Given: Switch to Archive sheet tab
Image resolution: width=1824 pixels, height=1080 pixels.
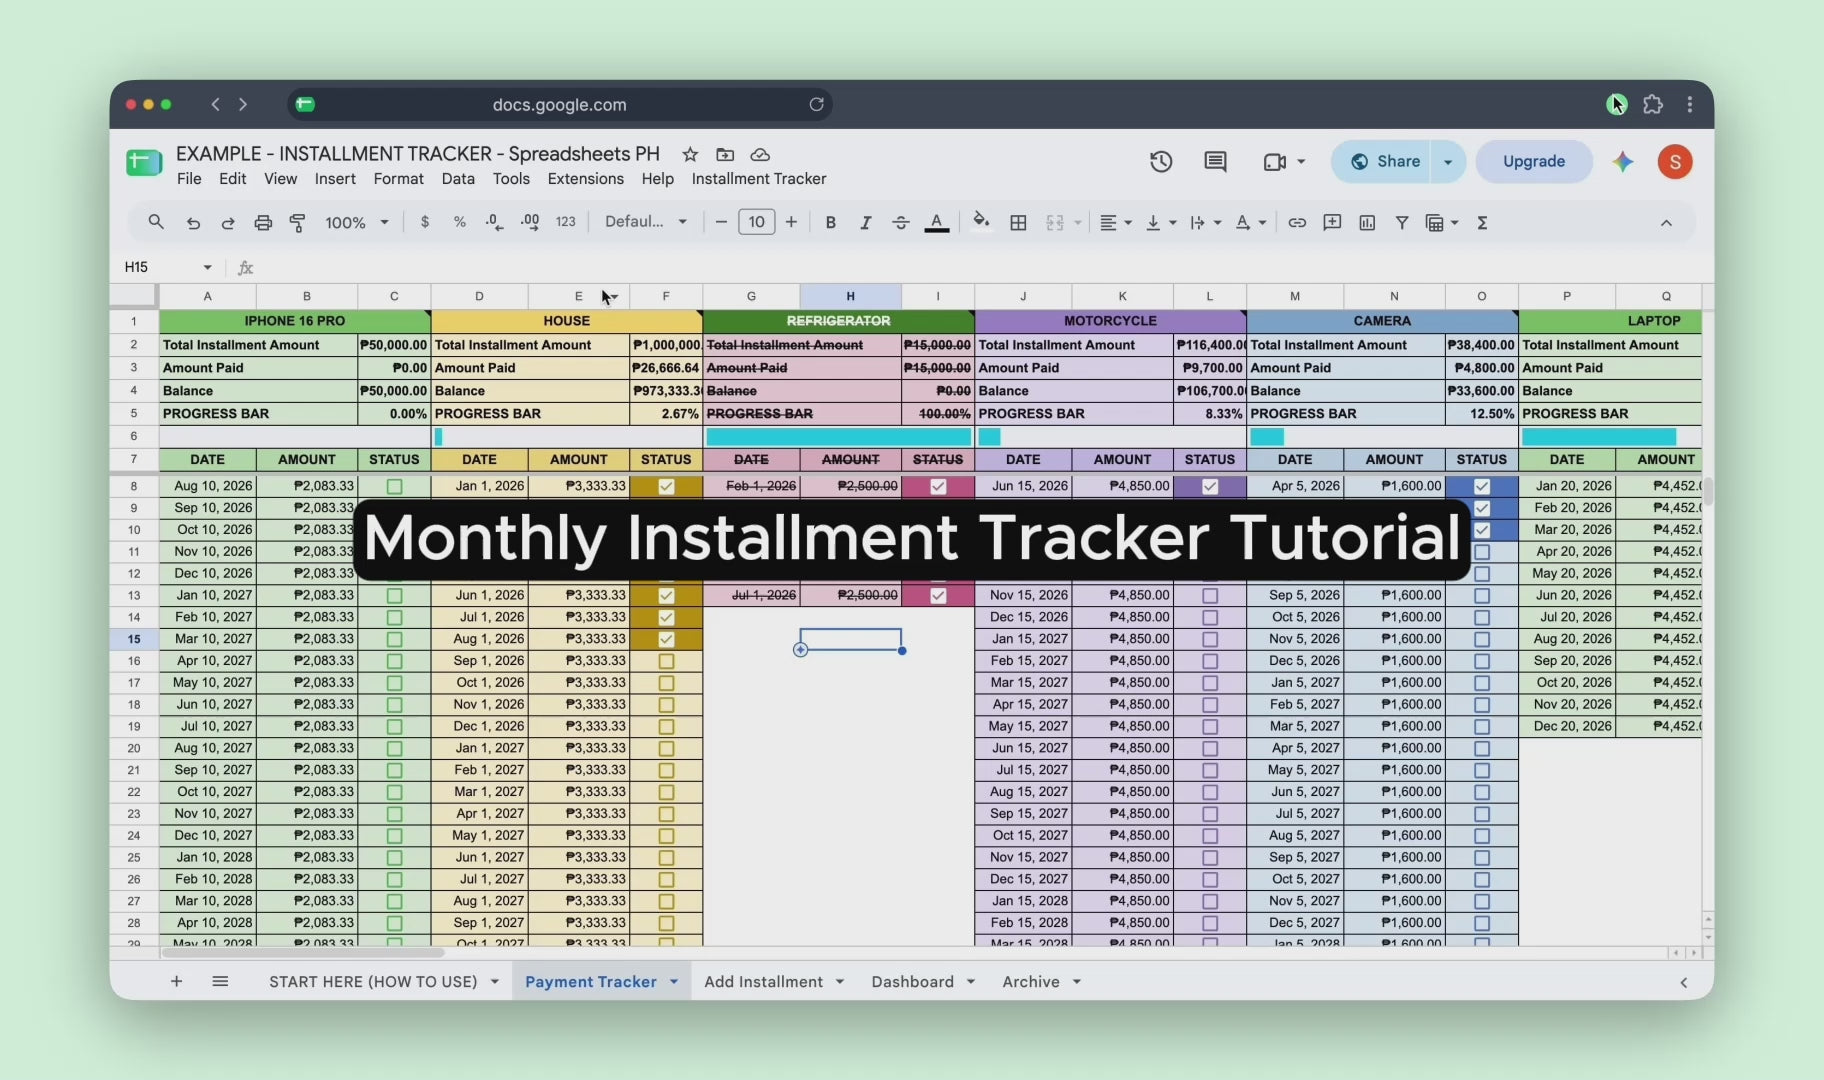Looking at the screenshot, I should pos(1031,982).
